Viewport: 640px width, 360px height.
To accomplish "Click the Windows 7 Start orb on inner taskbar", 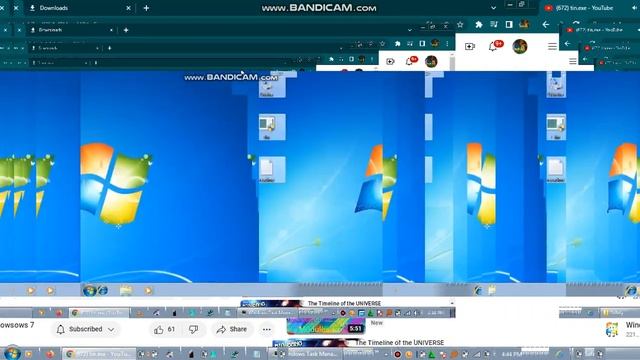I will click(x=89, y=291).
